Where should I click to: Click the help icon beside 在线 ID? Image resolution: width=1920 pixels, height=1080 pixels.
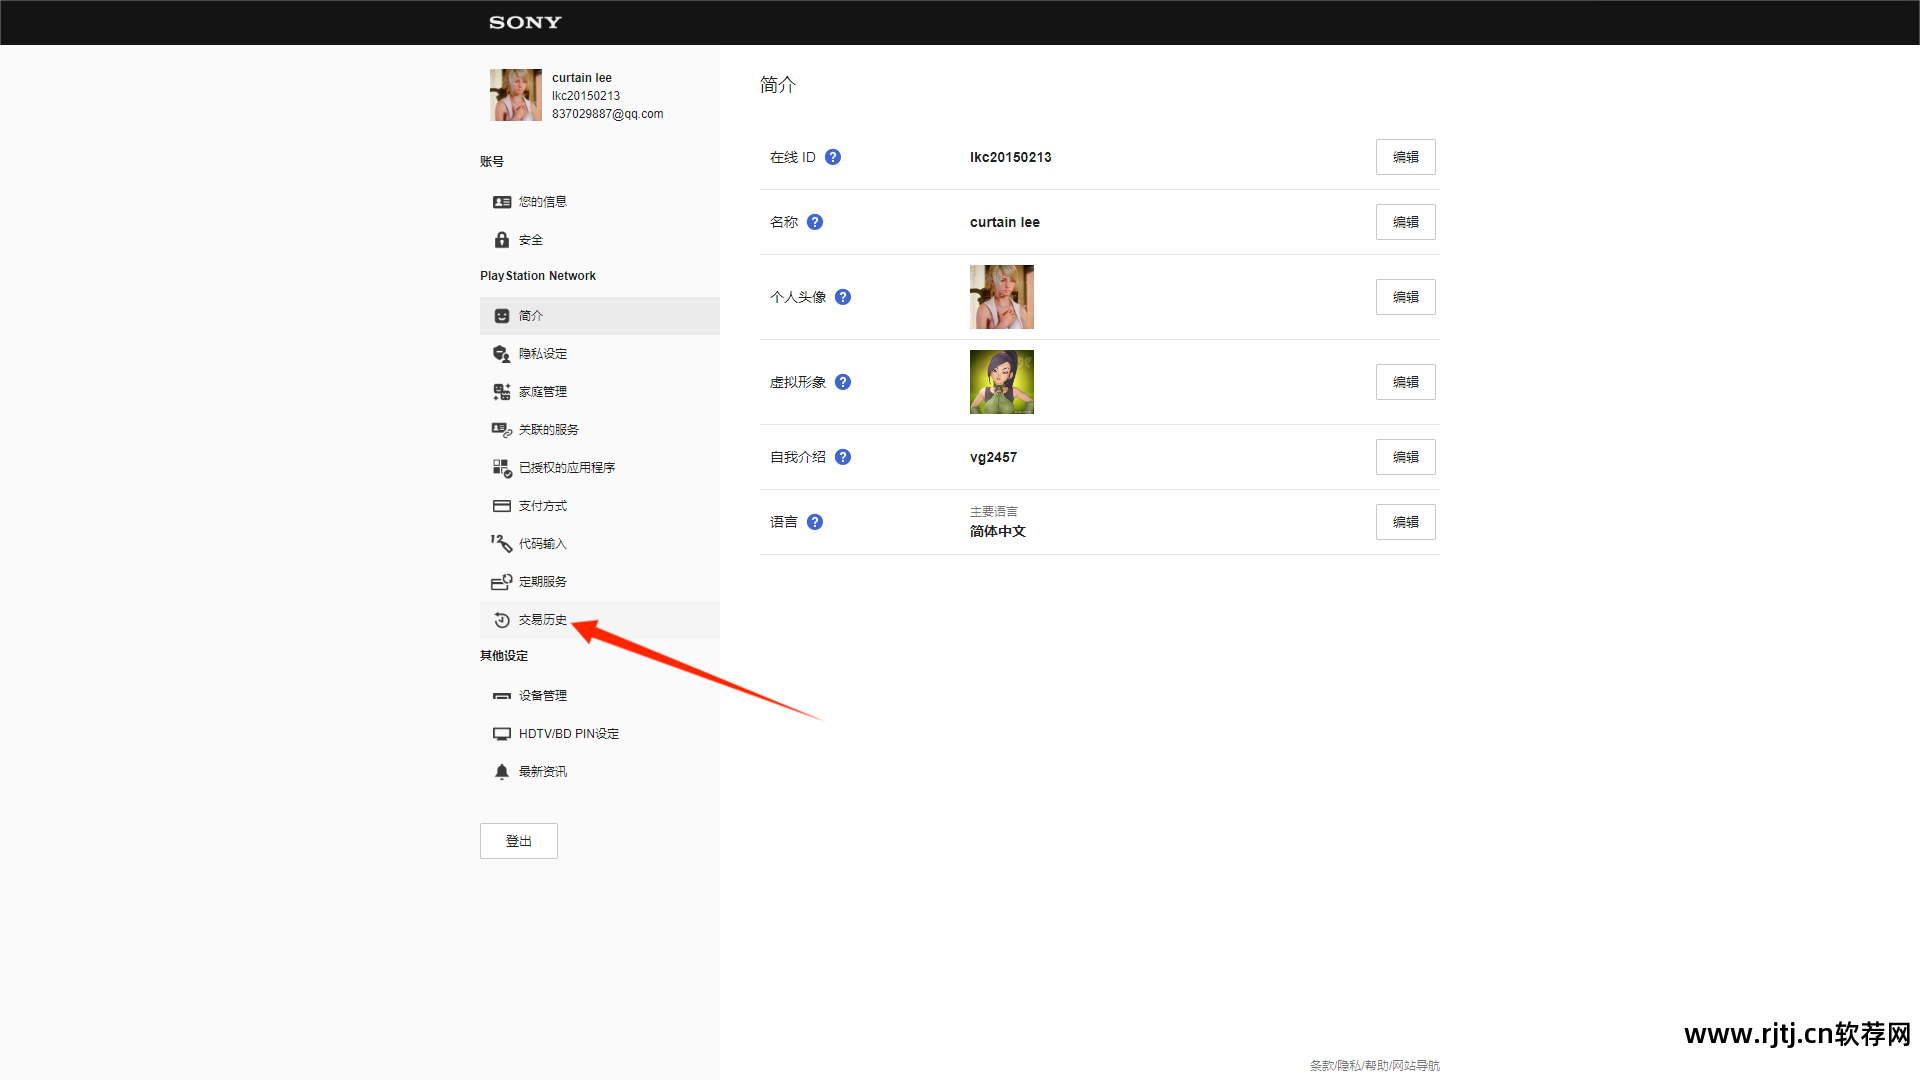coord(833,157)
